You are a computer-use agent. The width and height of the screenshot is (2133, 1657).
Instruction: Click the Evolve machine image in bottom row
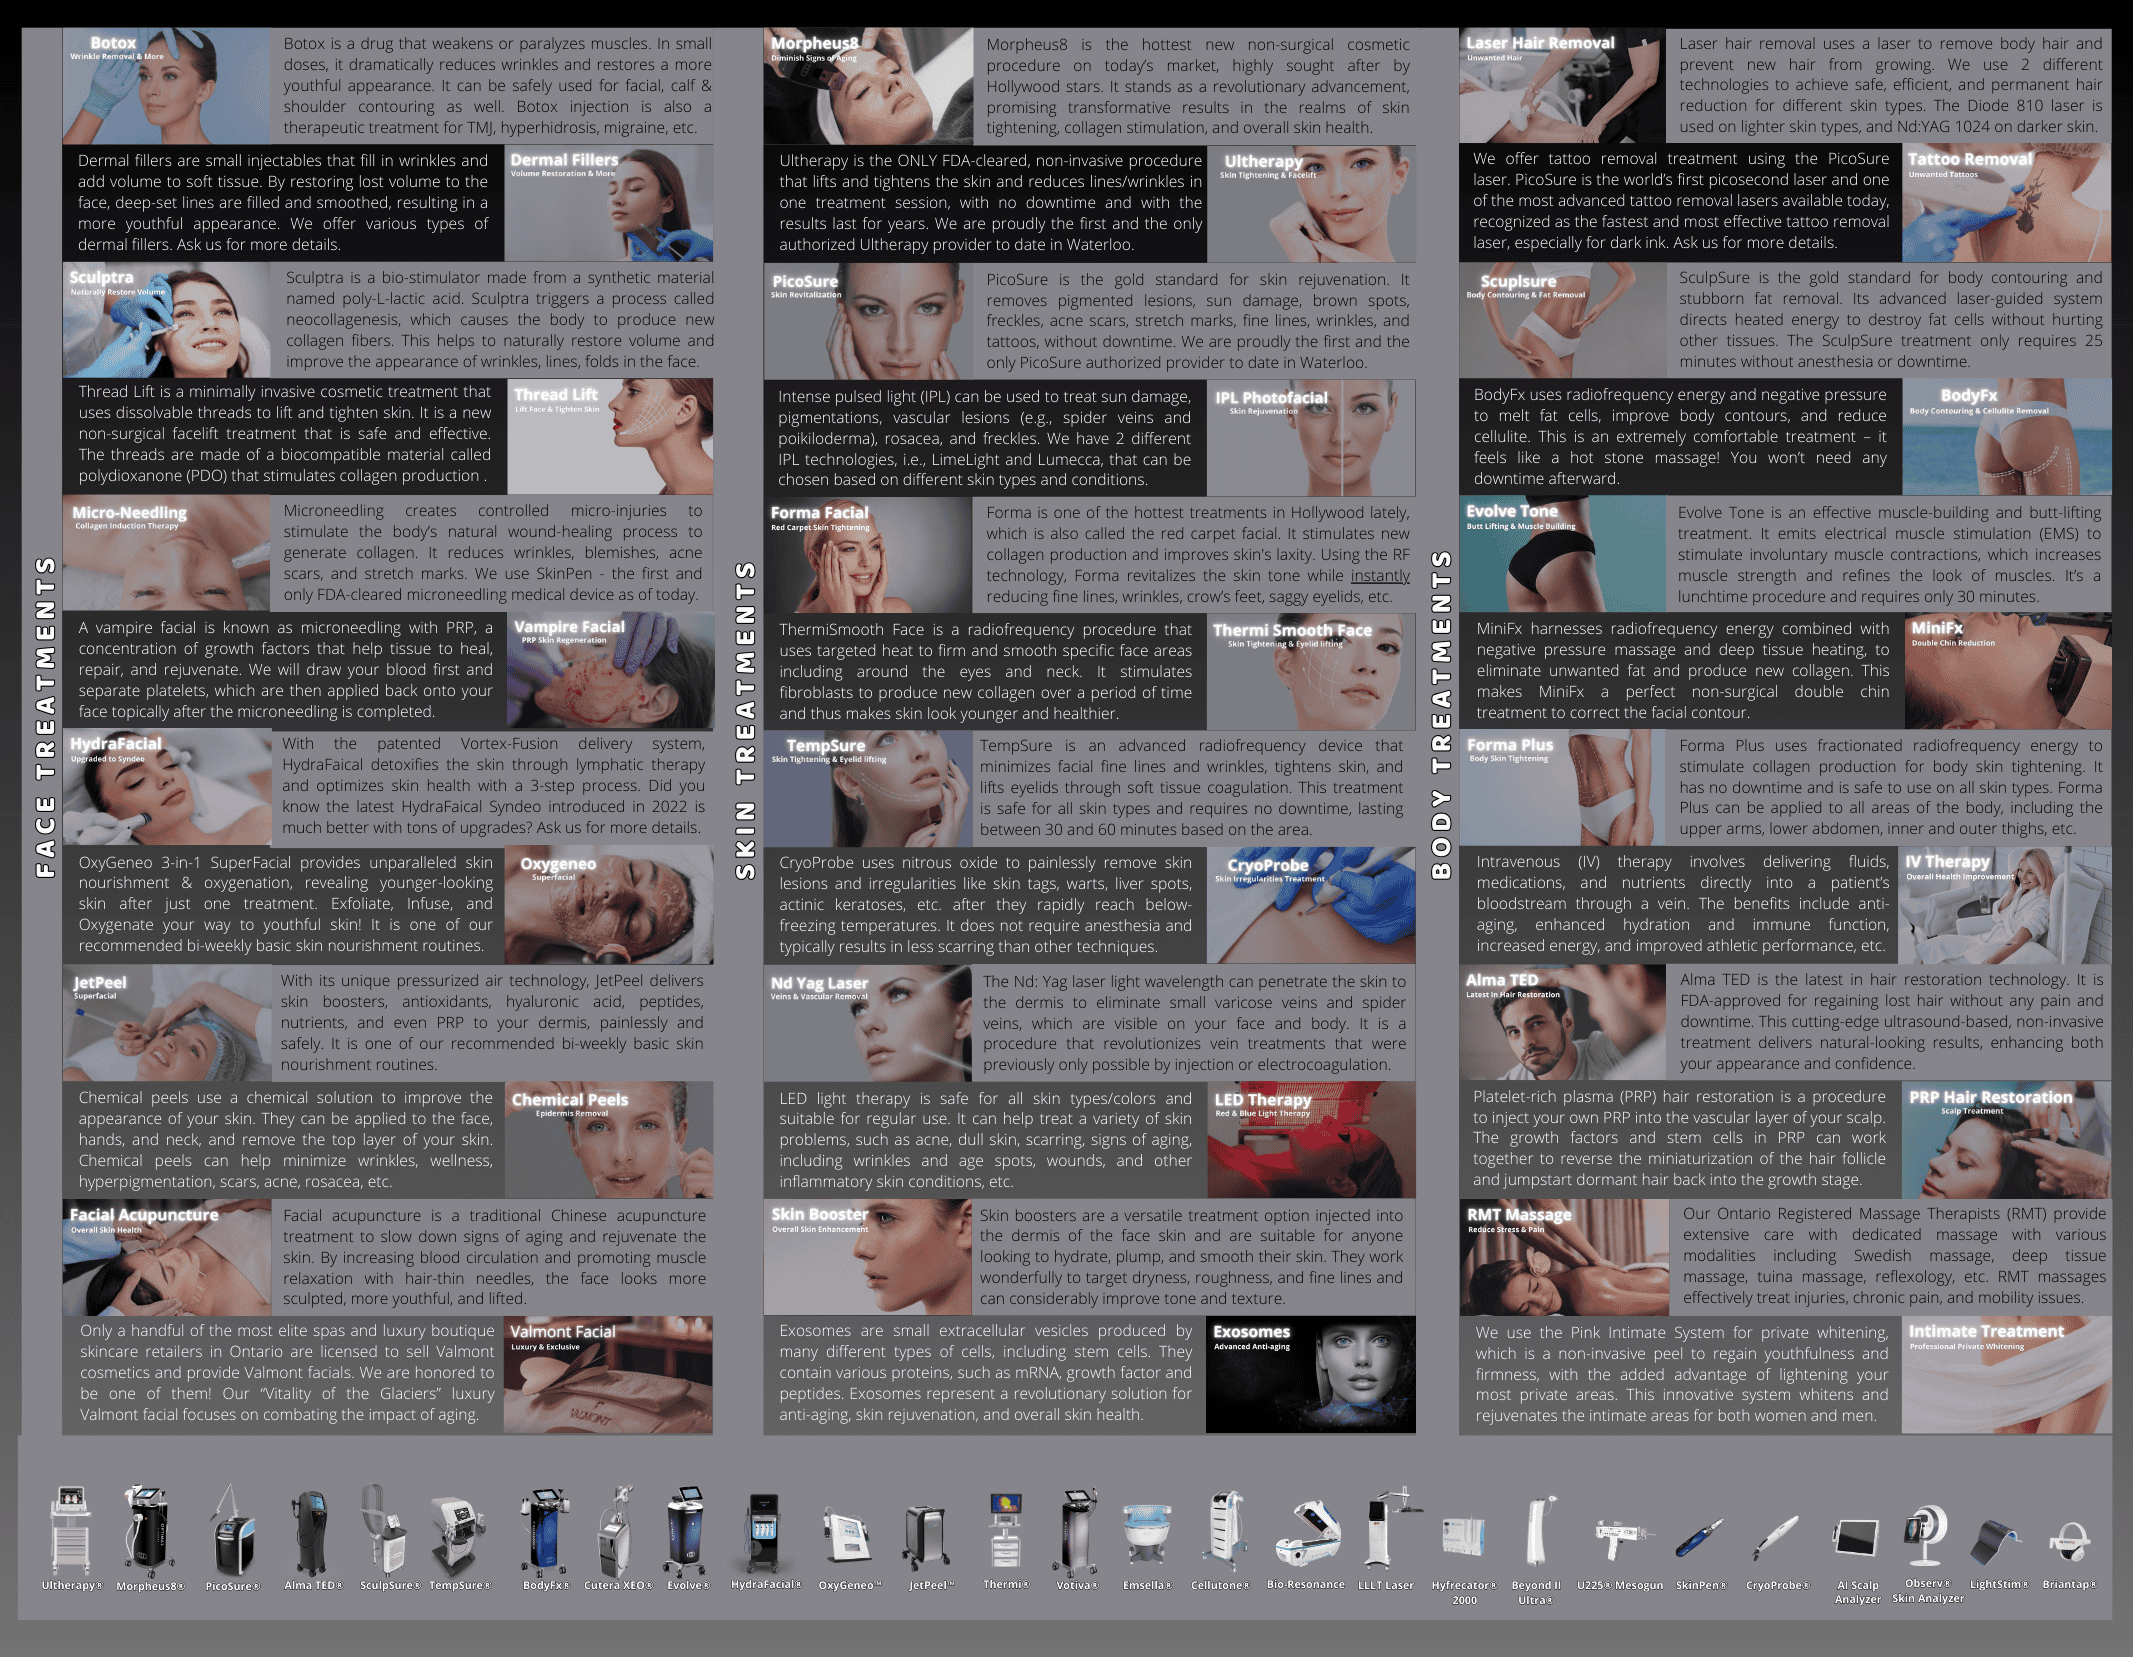[x=686, y=1530]
